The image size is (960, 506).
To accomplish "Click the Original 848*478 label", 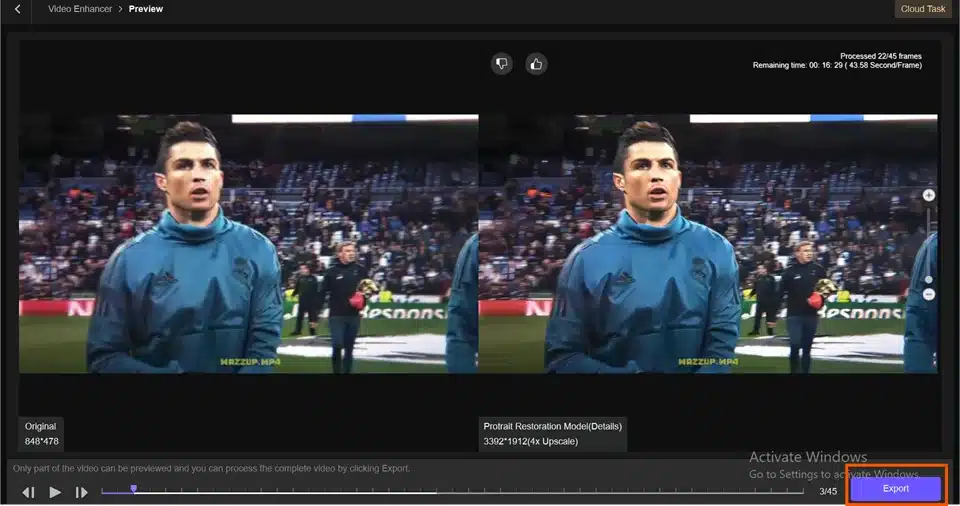I will (41, 434).
